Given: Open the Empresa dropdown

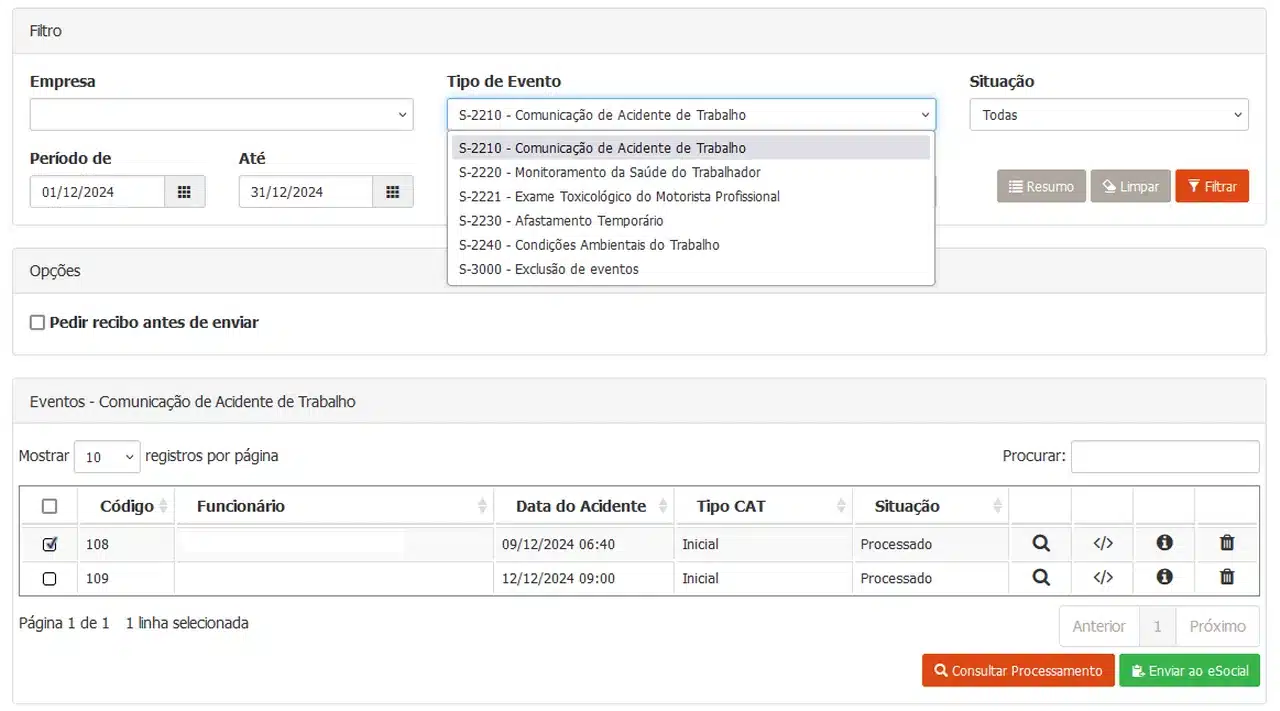Looking at the screenshot, I should coord(221,115).
